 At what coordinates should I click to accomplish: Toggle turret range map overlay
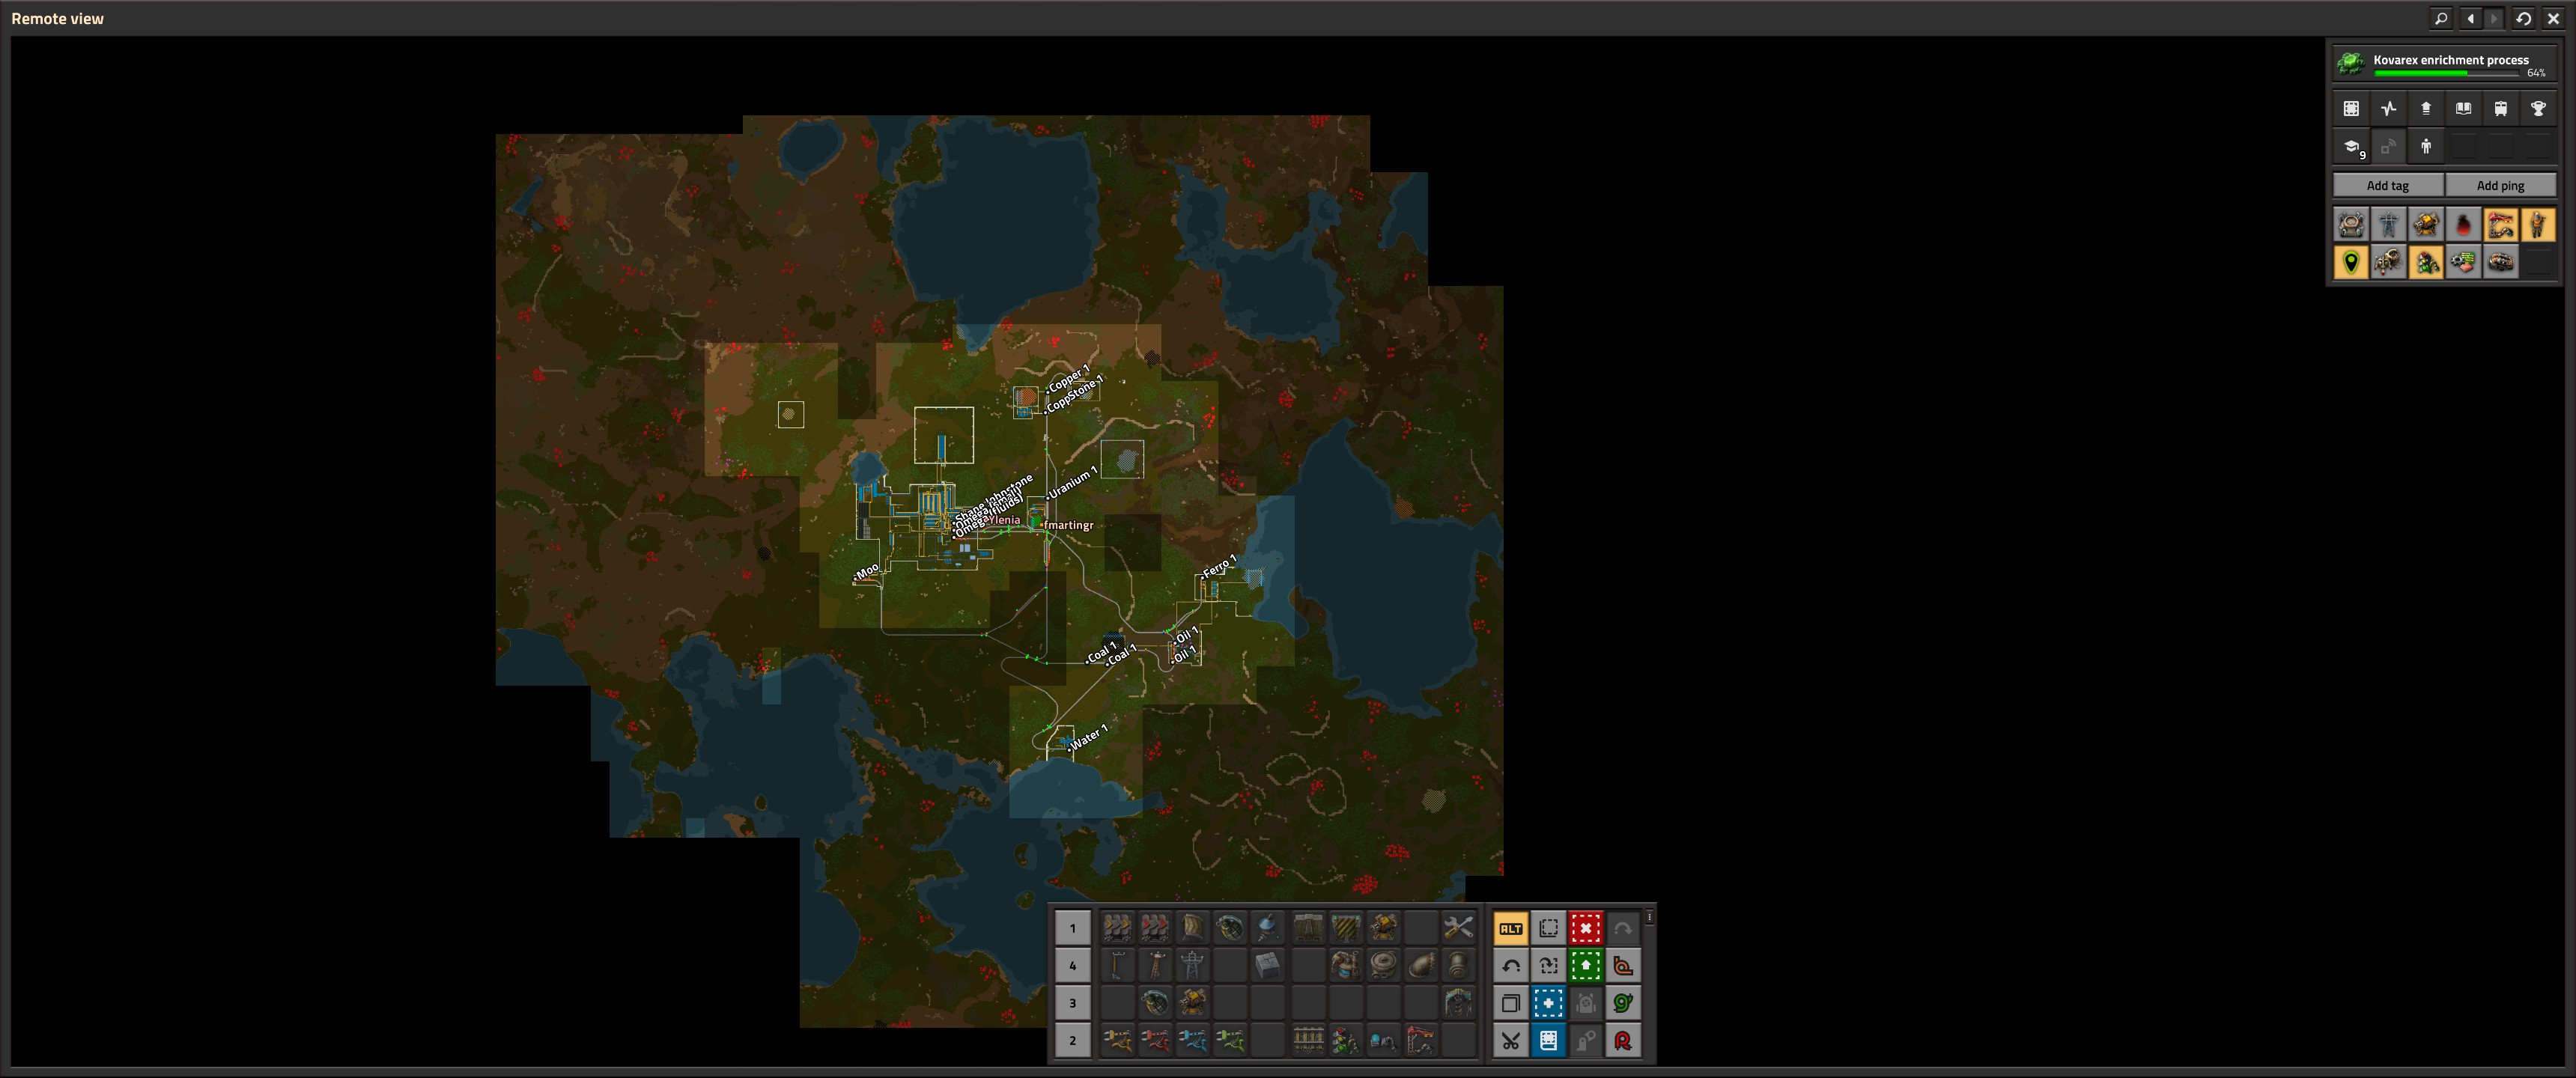[2426, 225]
